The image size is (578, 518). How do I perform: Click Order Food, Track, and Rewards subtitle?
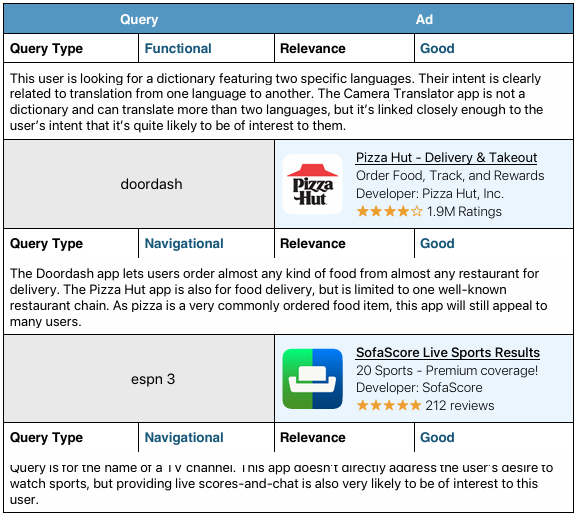tap(450, 175)
